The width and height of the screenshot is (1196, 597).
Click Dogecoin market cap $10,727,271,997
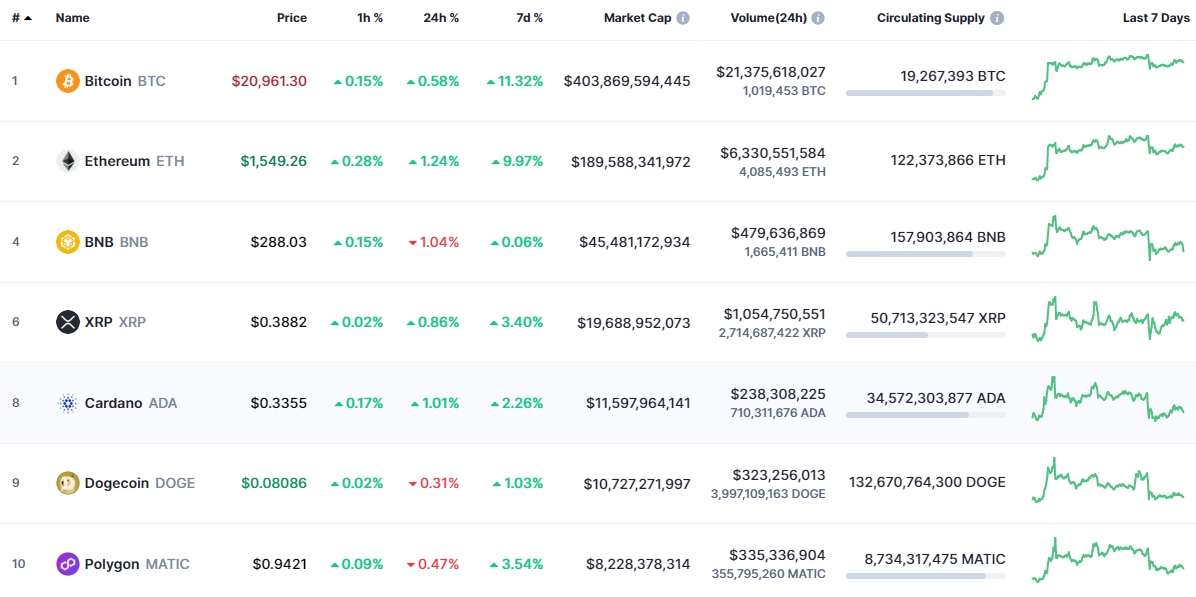tap(637, 483)
